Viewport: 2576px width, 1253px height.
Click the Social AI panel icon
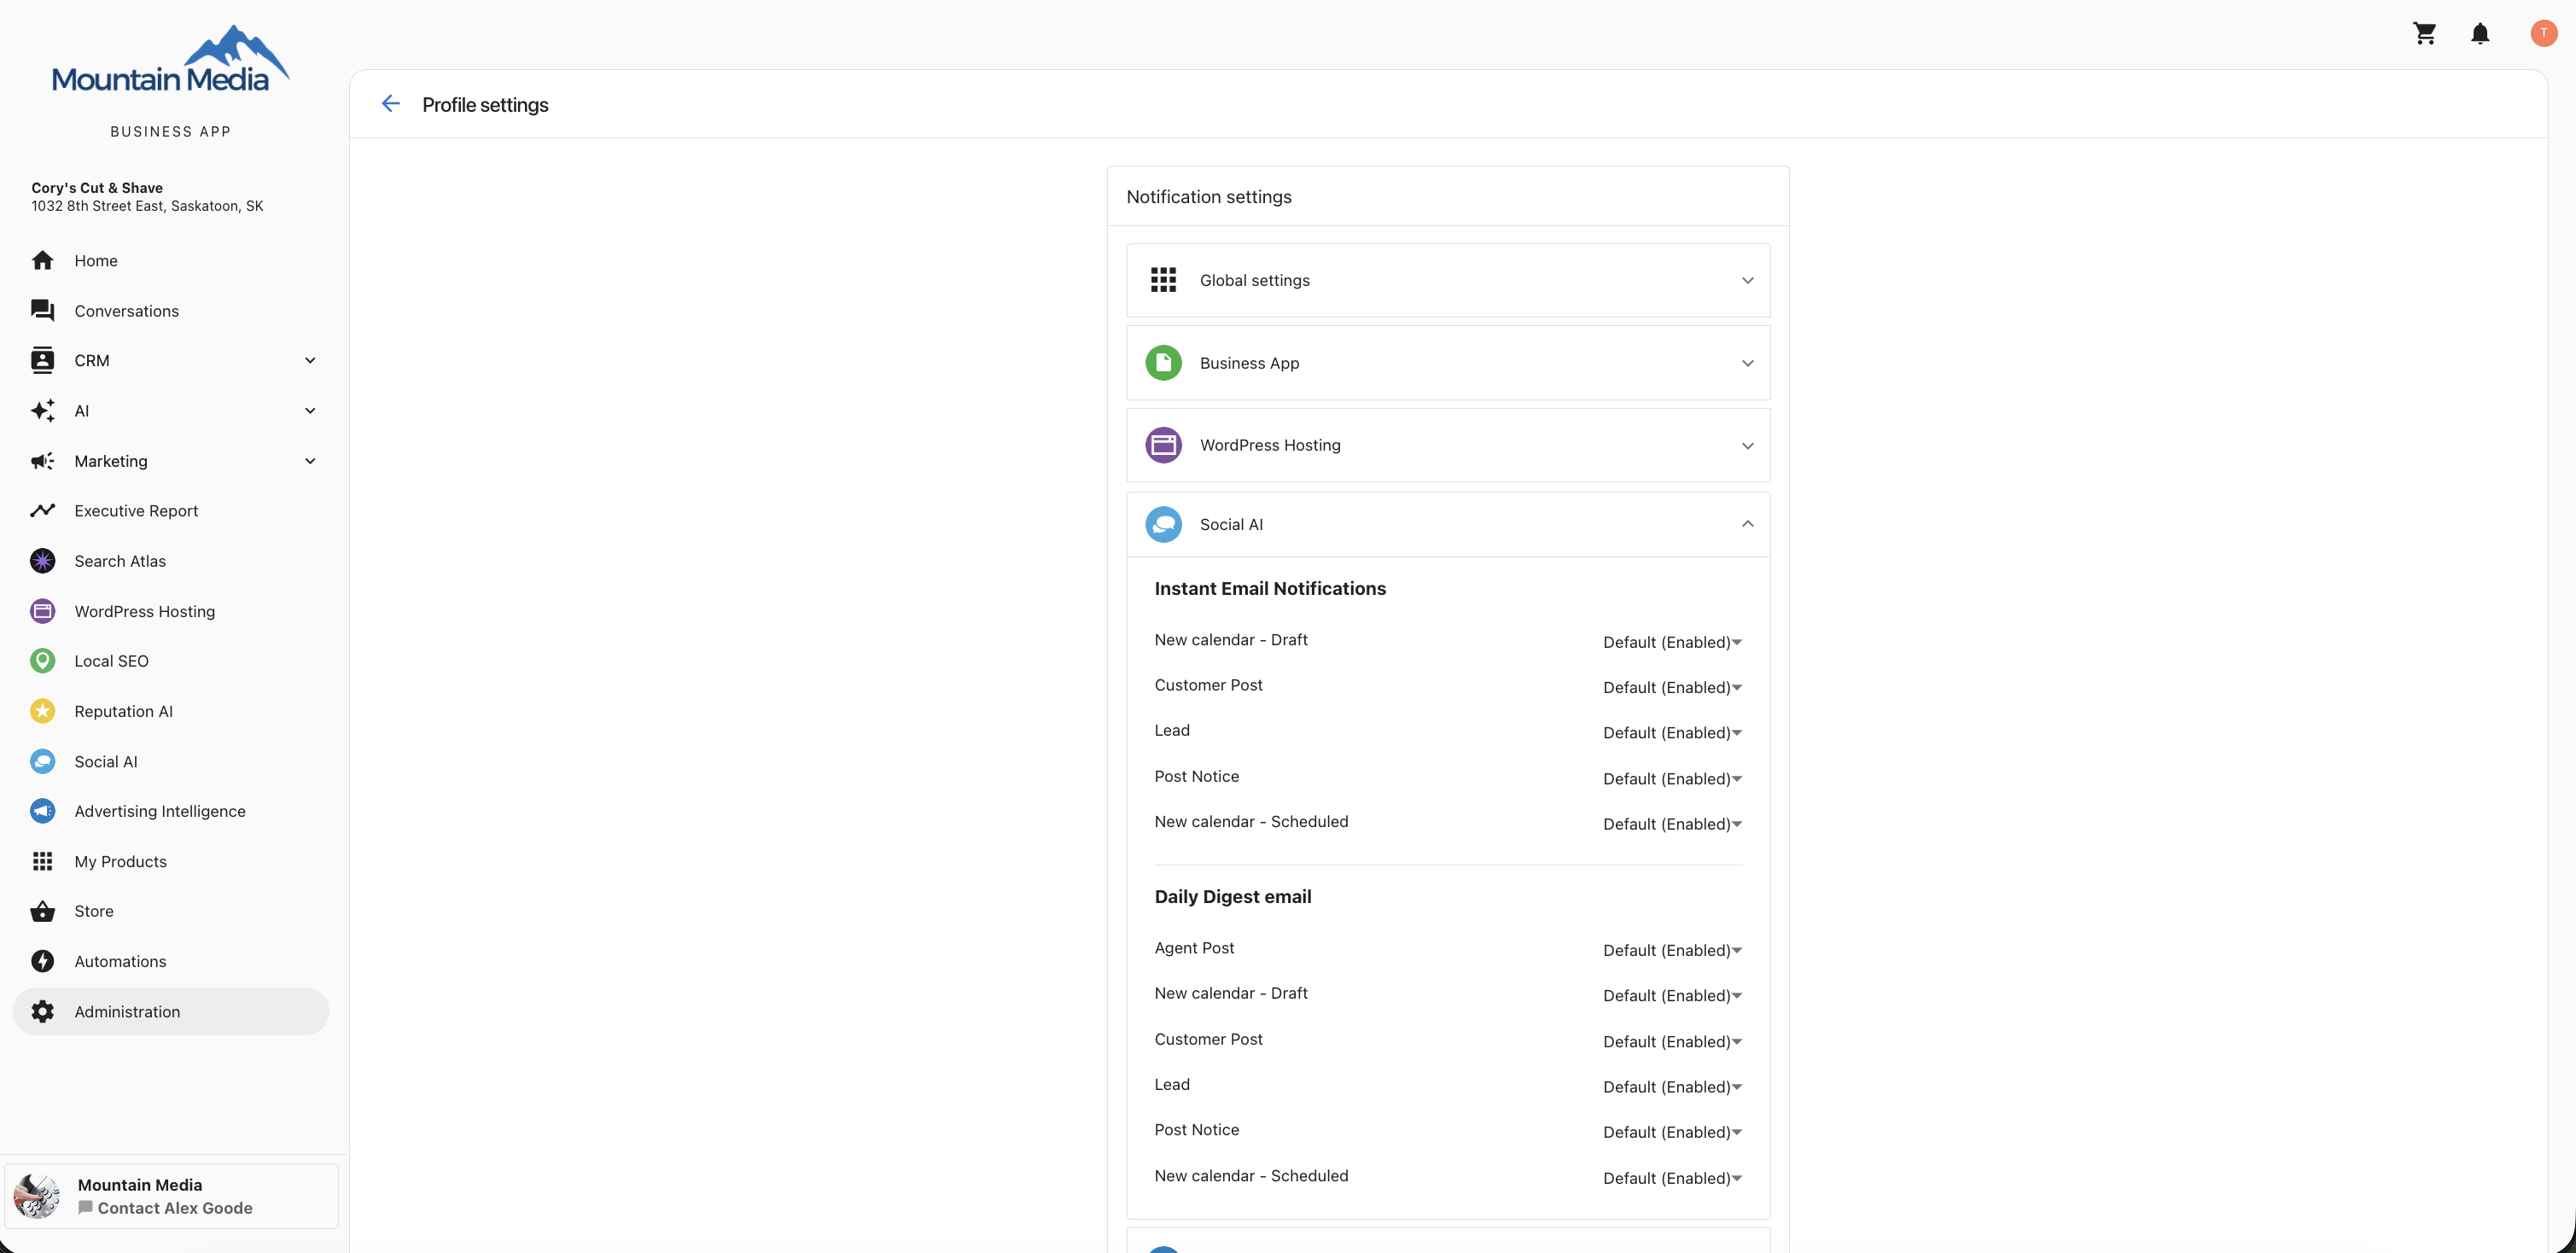point(1163,524)
